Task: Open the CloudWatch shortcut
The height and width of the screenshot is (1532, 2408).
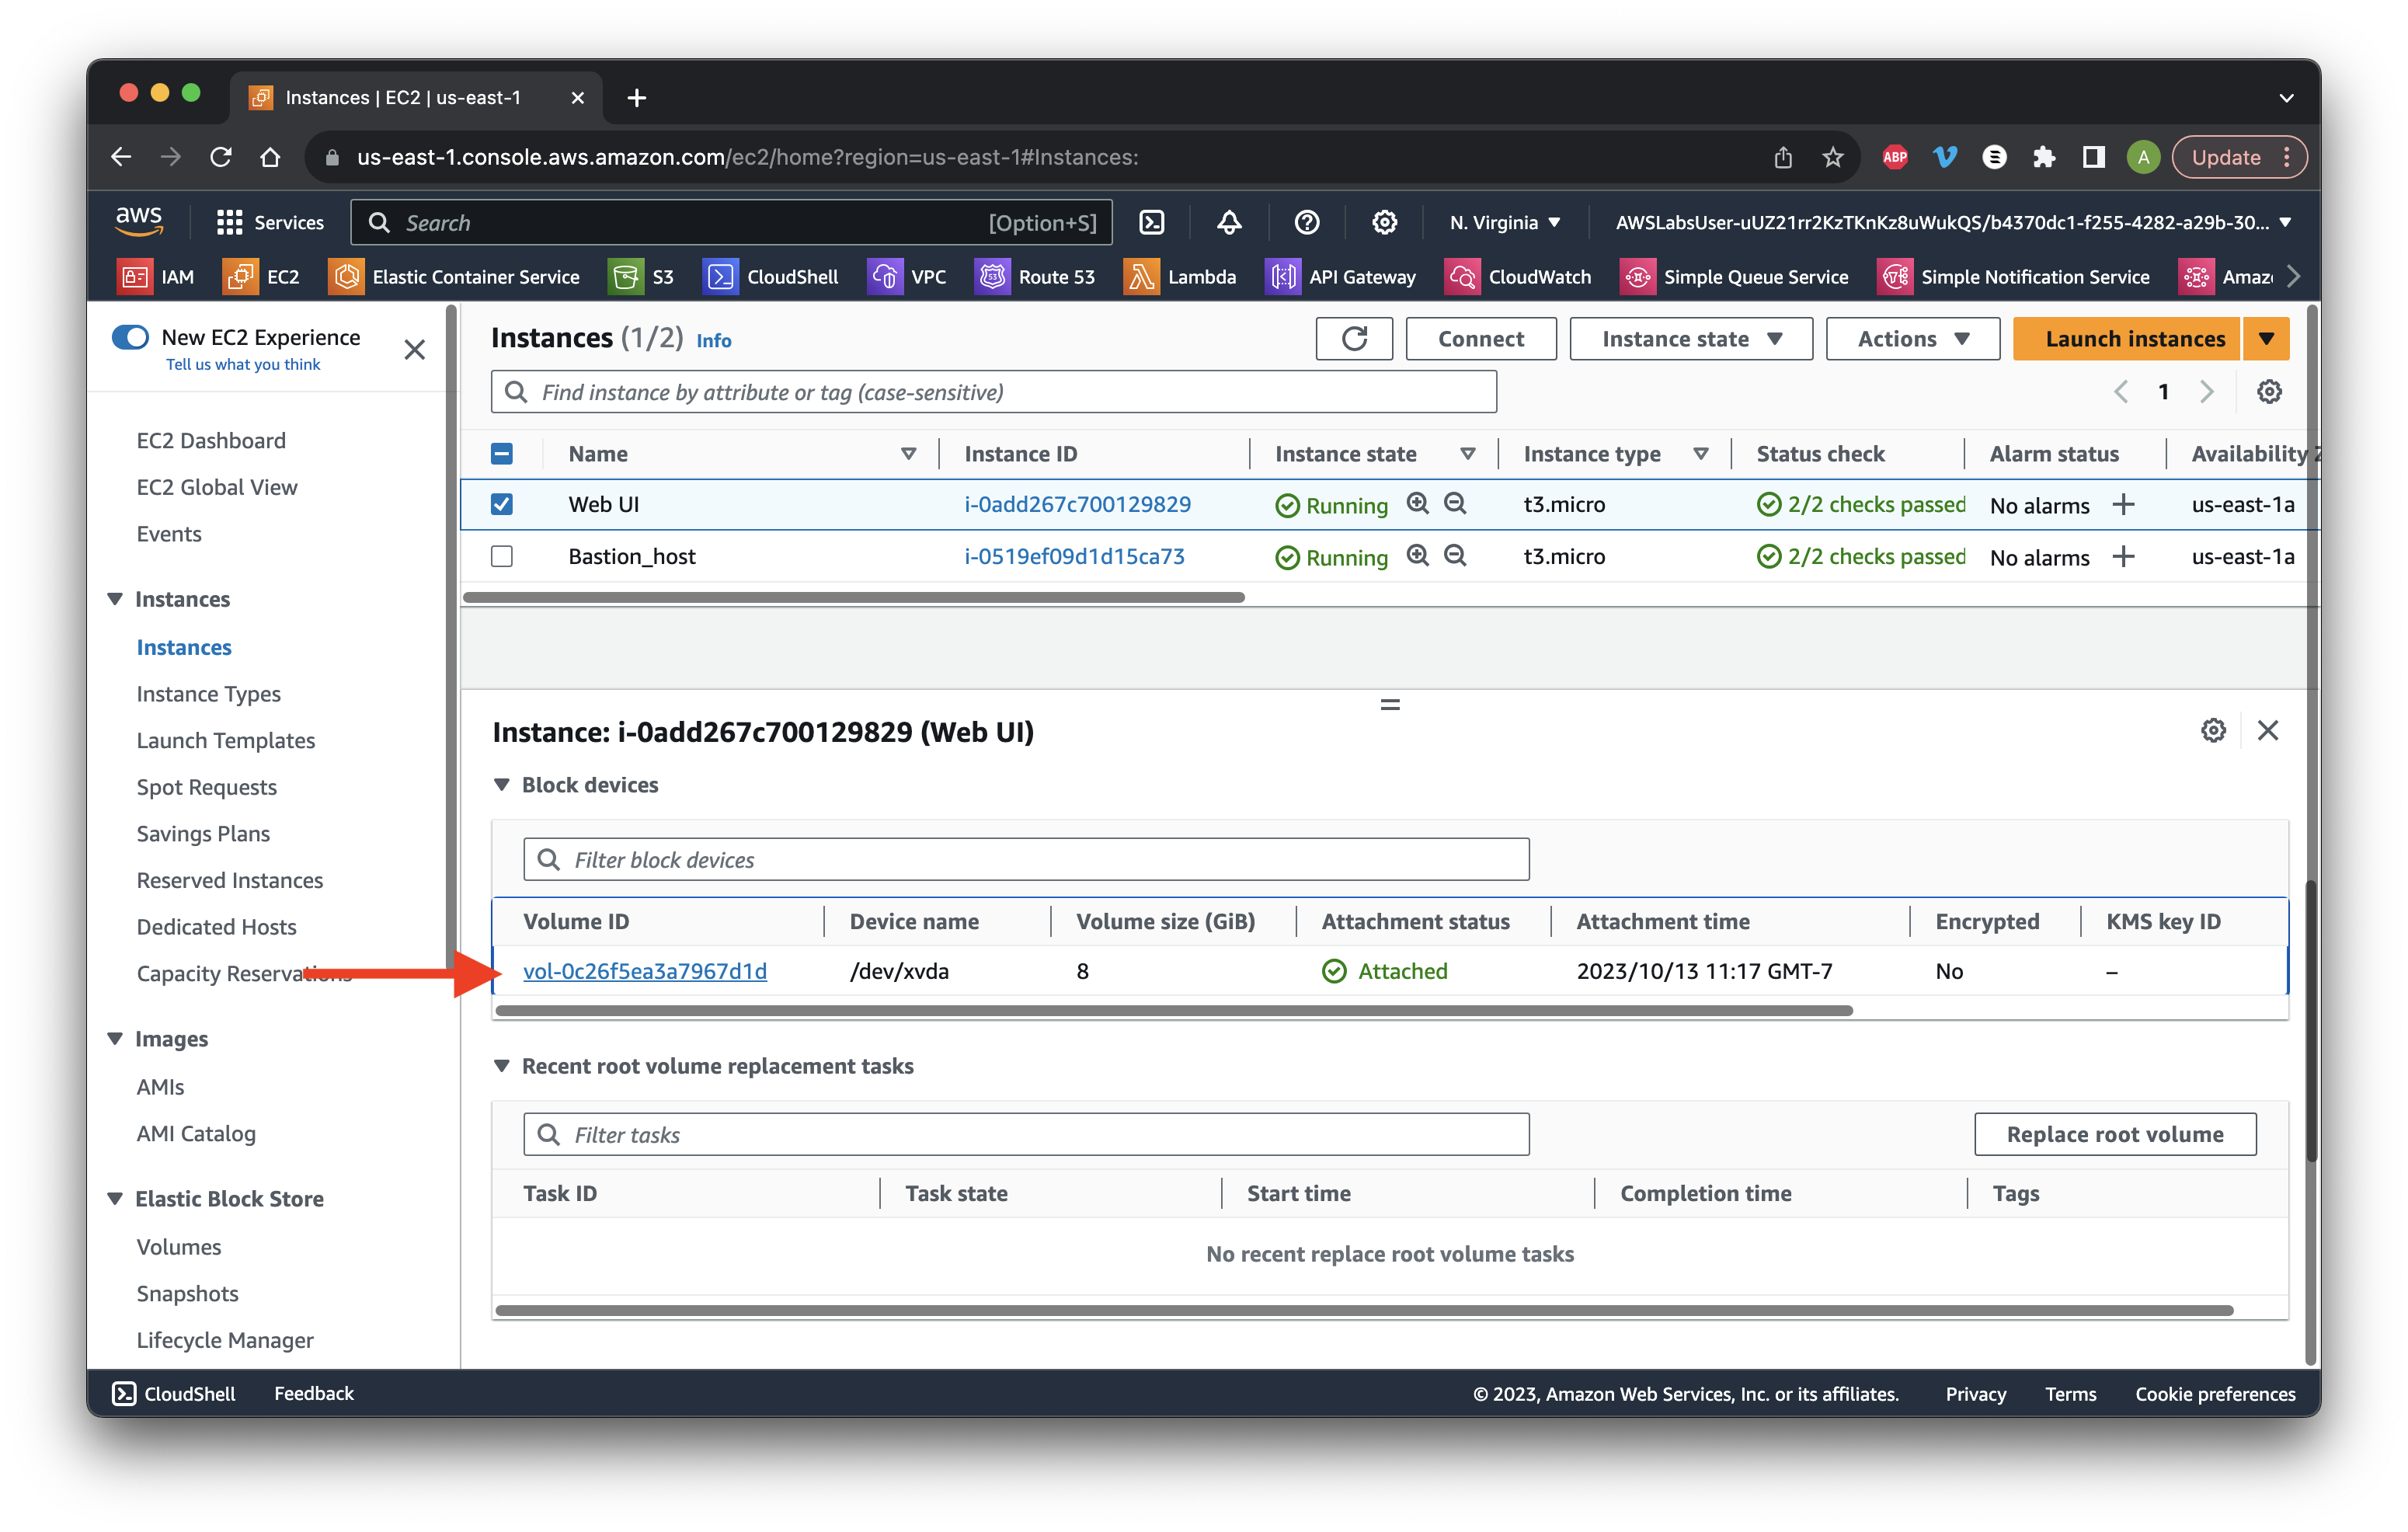Action: [1518, 277]
